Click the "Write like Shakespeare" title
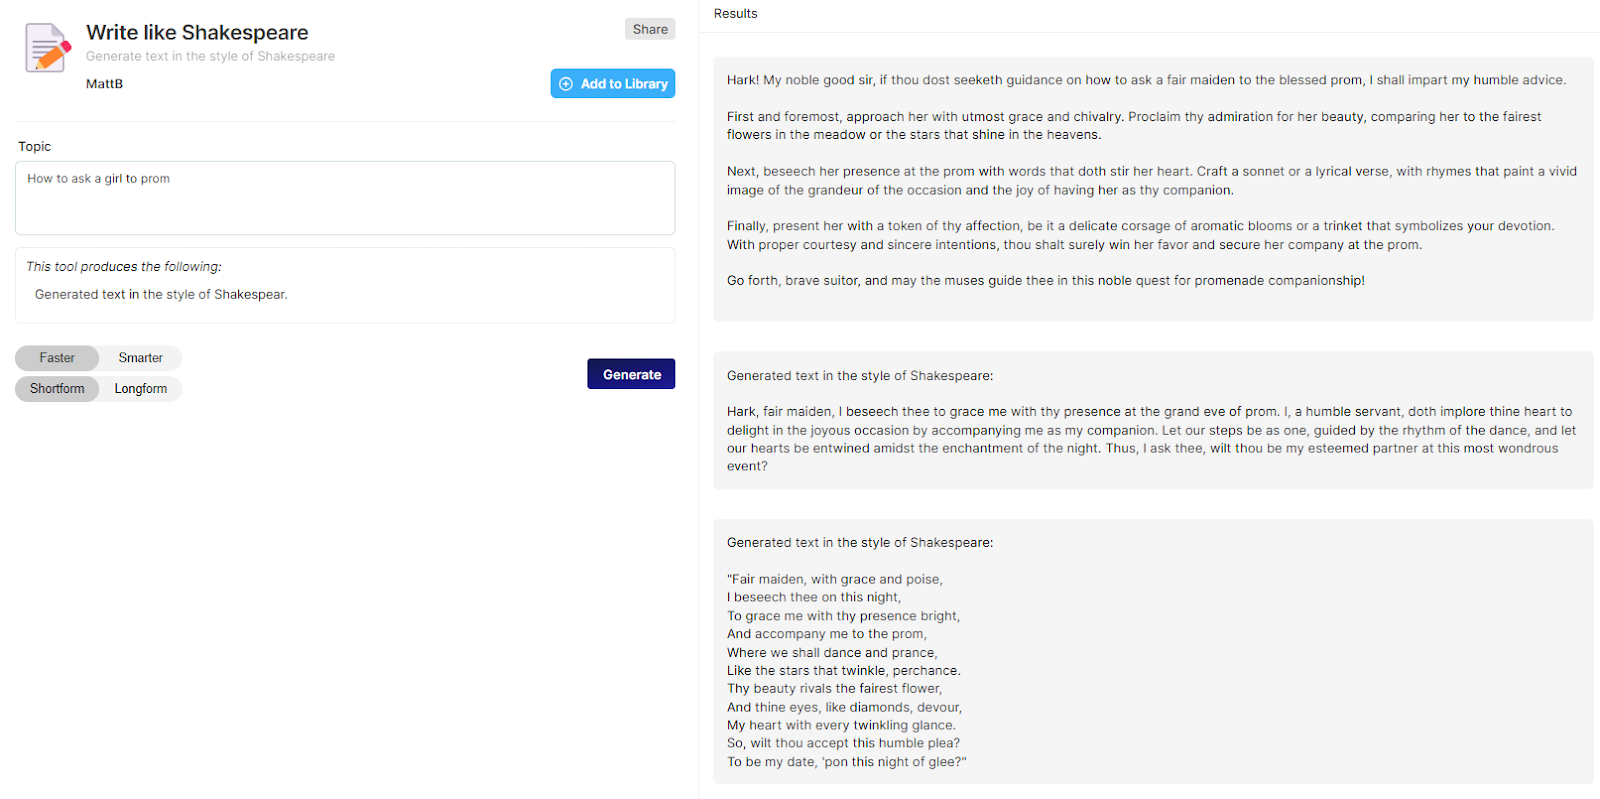 click(x=197, y=32)
